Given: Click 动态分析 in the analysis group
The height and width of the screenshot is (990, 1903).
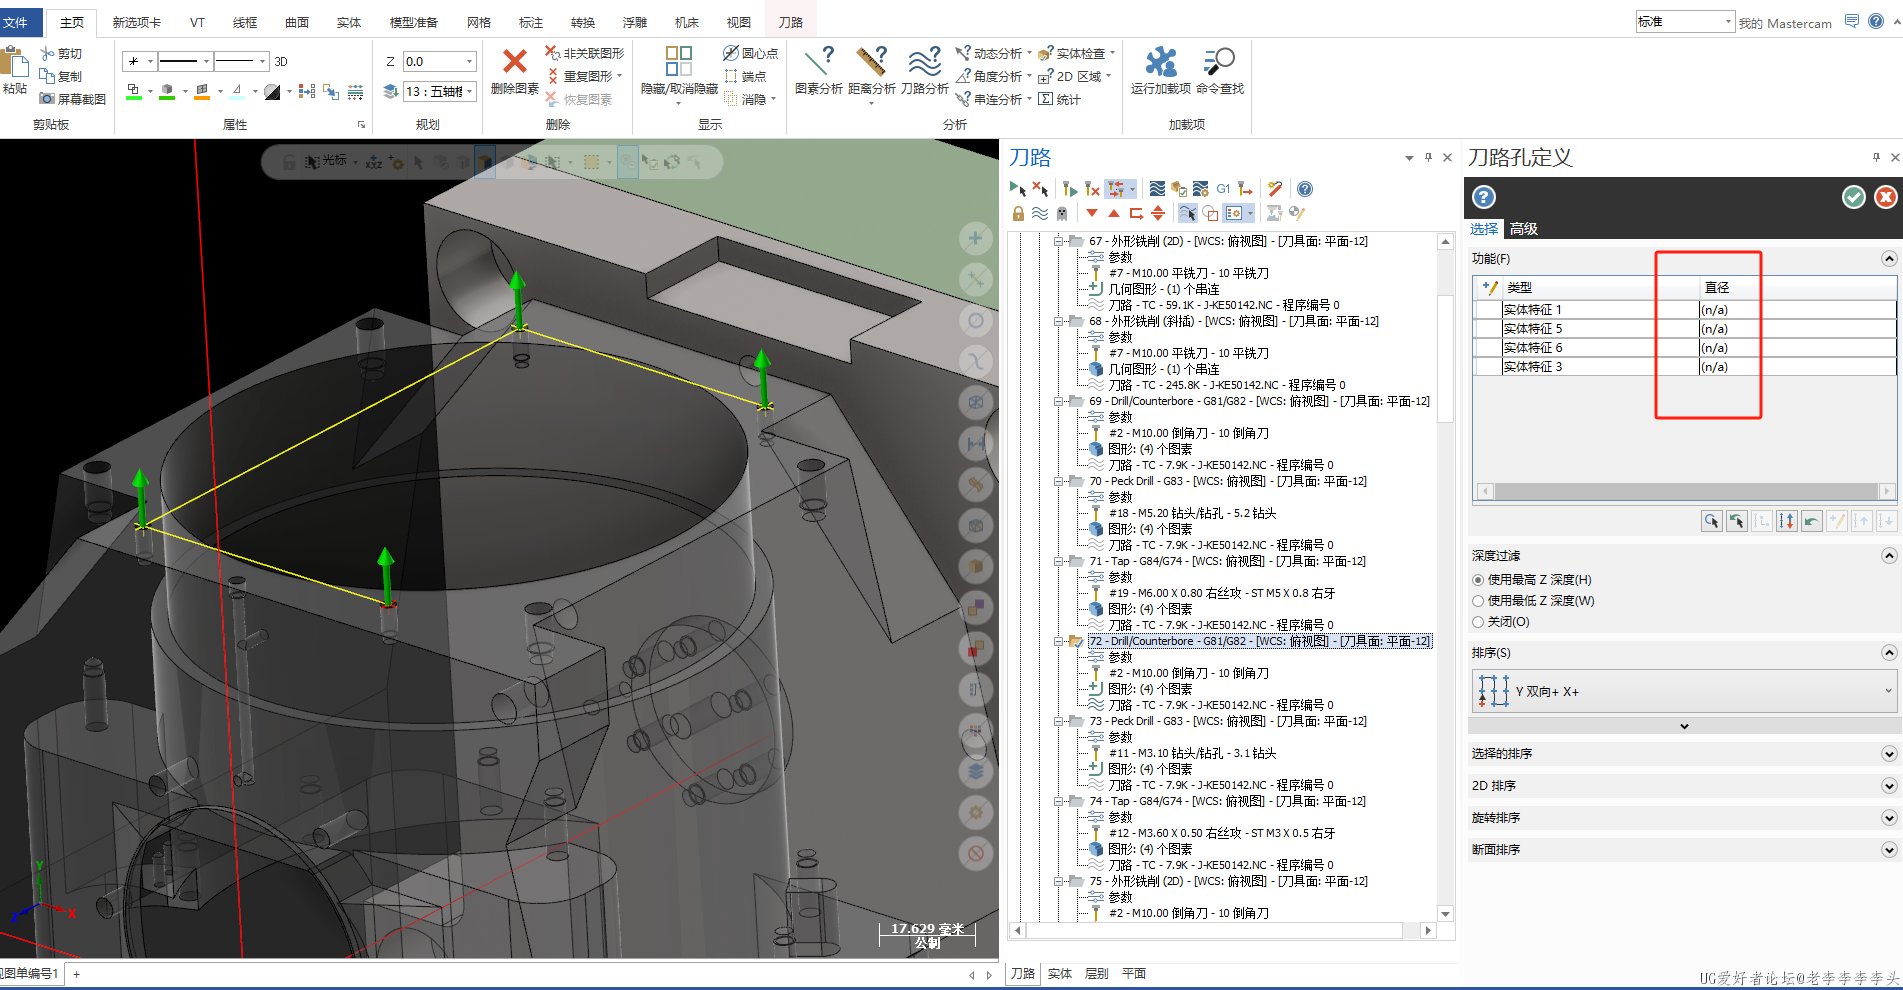Looking at the screenshot, I should [990, 53].
